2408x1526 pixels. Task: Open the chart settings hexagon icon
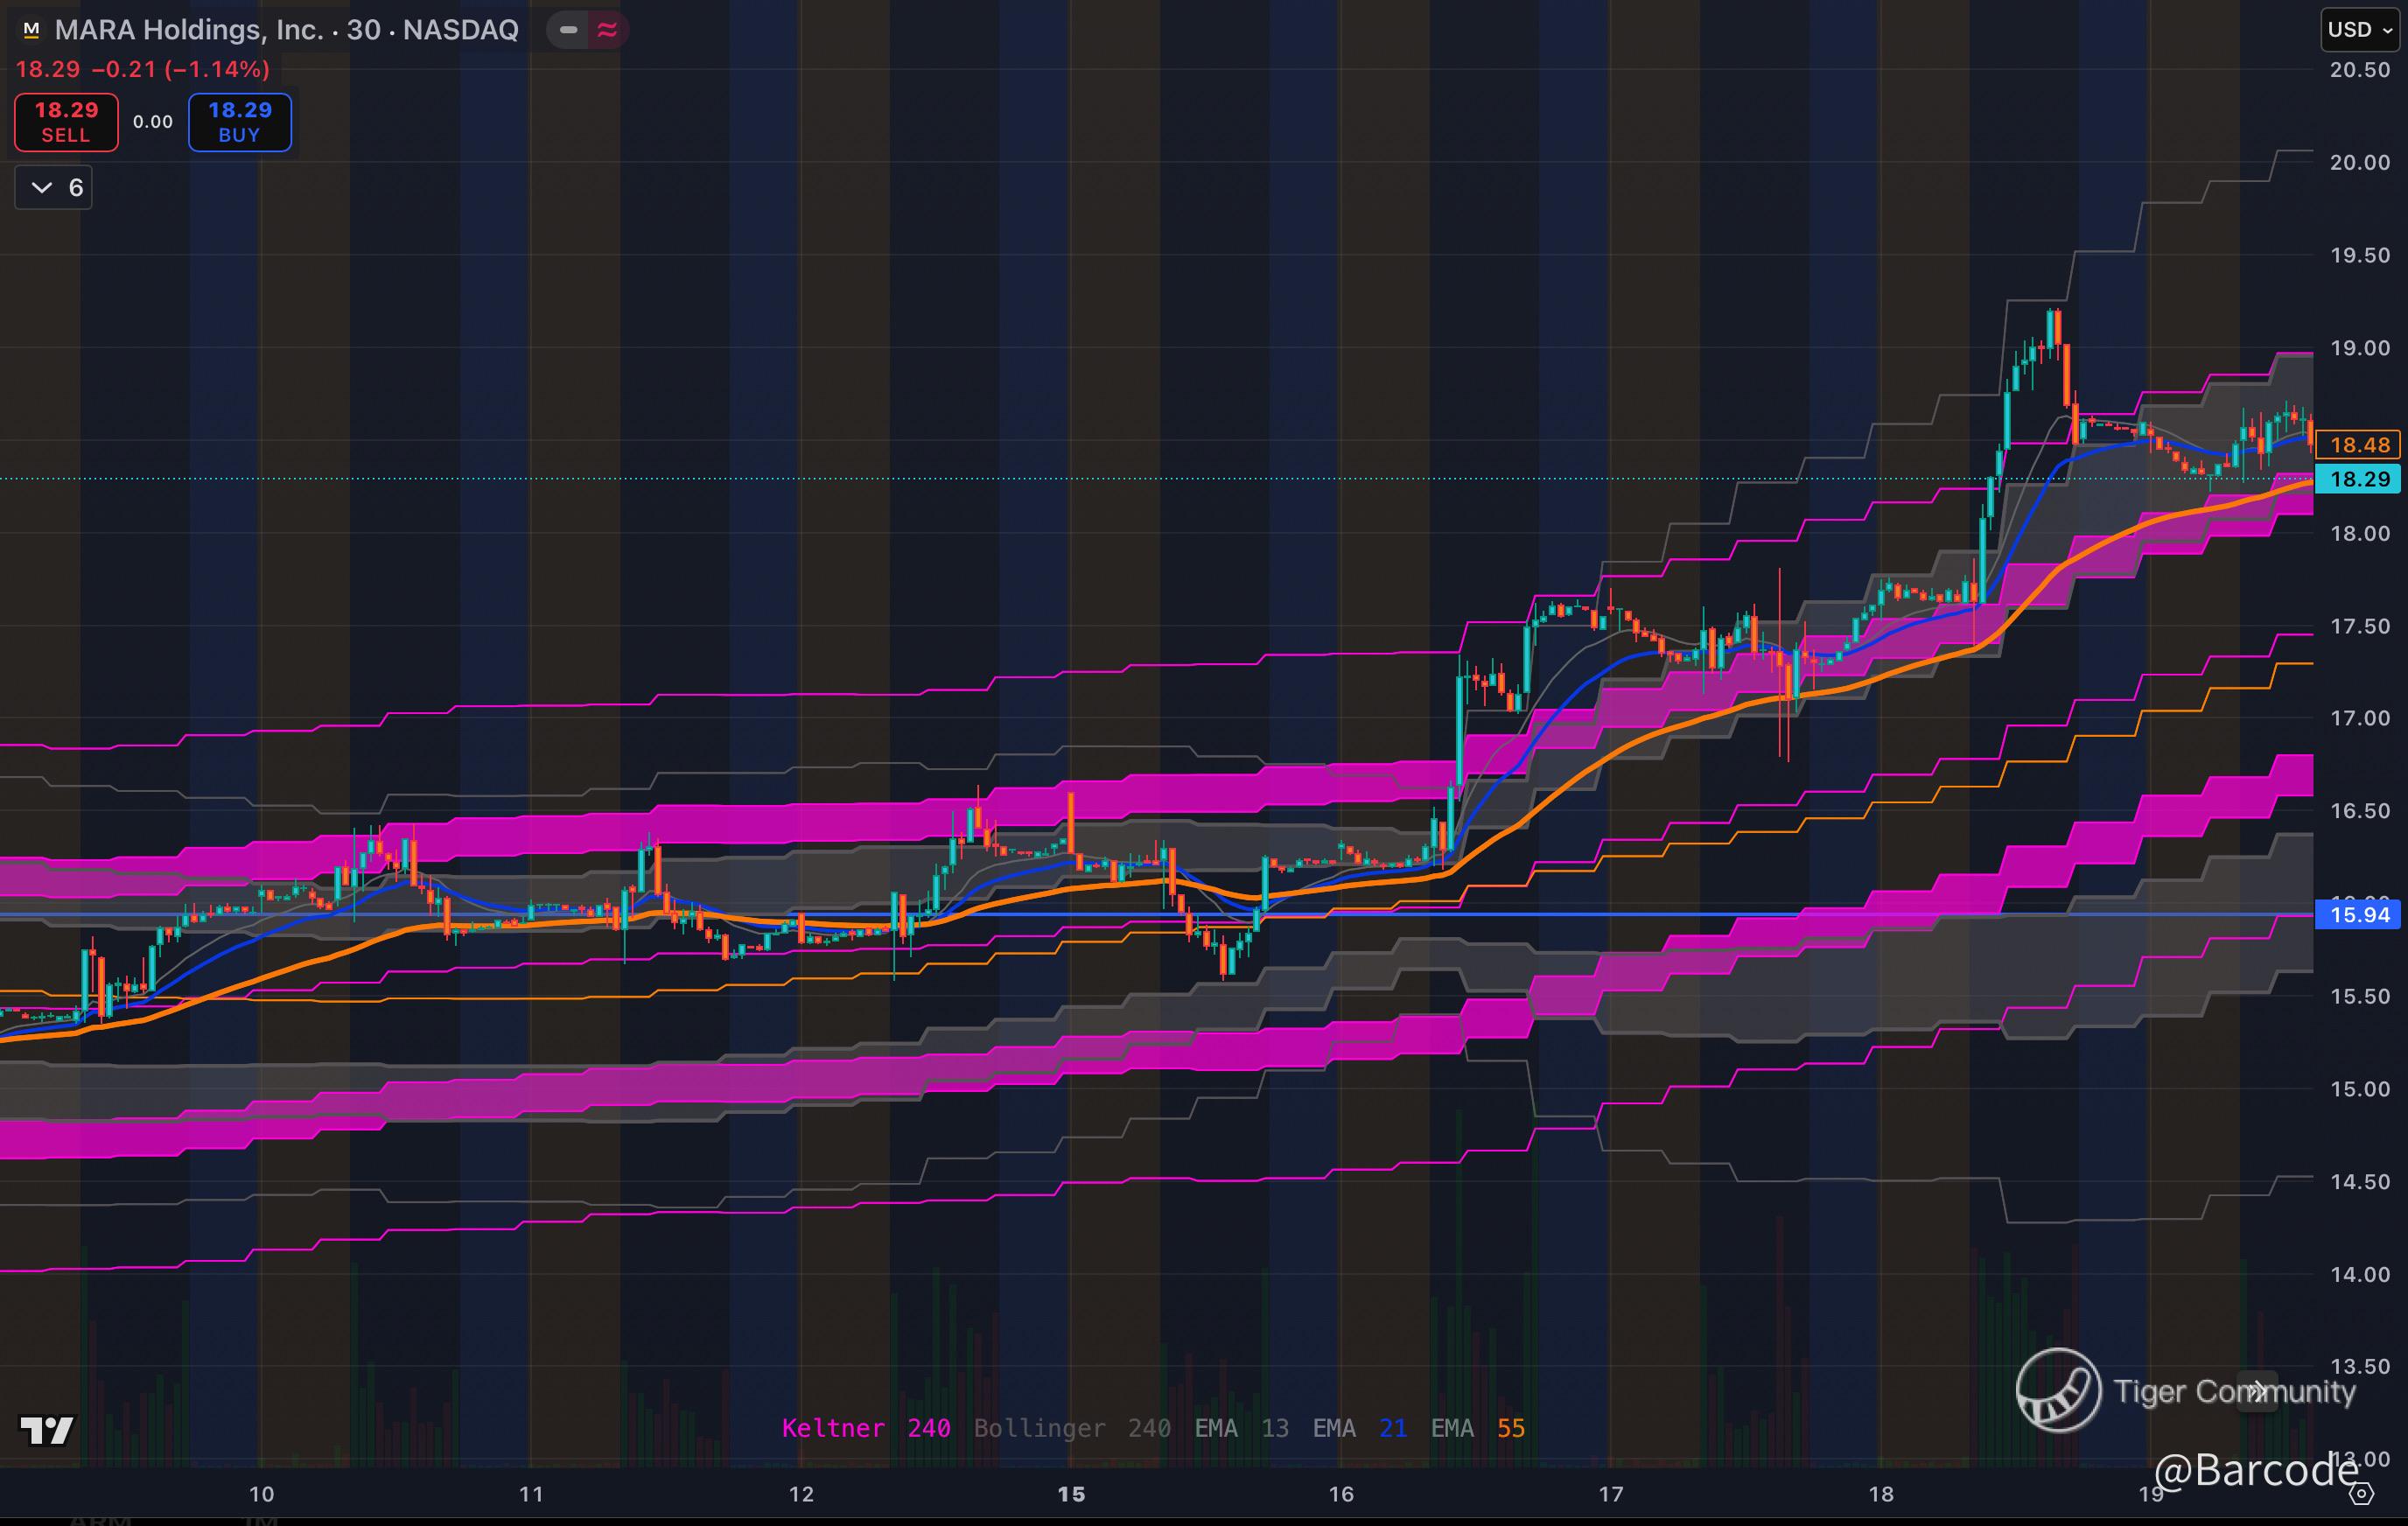(2361, 1494)
